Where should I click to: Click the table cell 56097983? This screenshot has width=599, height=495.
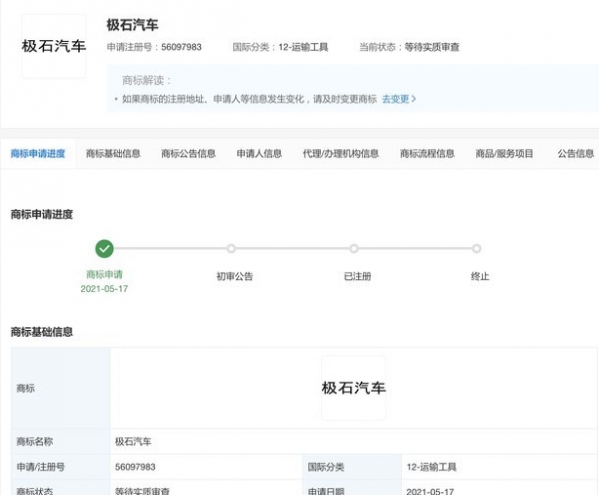(135, 467)
